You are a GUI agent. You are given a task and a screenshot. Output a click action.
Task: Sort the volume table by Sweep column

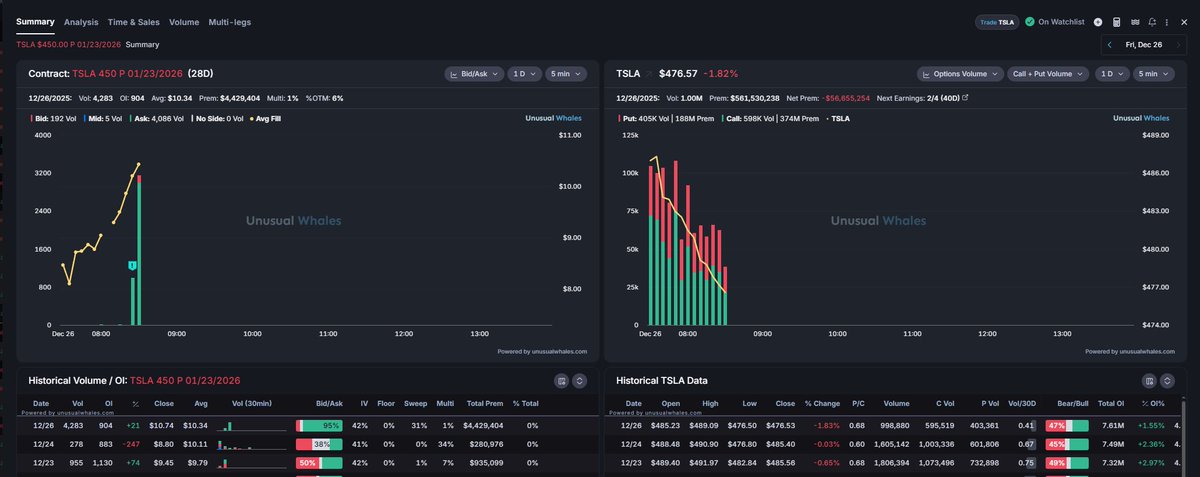pyautogui.click(x=416, y=403)
